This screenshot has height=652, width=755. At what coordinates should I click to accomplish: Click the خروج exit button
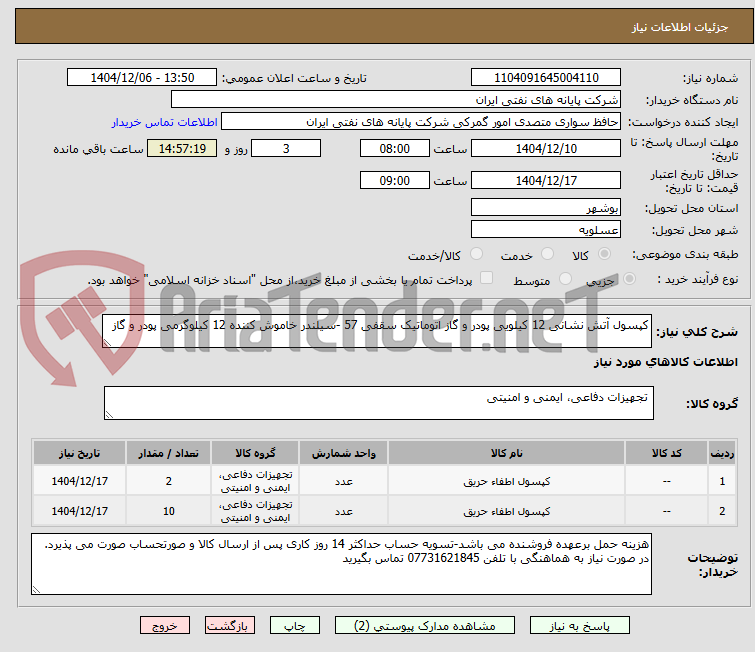[165, 626]
